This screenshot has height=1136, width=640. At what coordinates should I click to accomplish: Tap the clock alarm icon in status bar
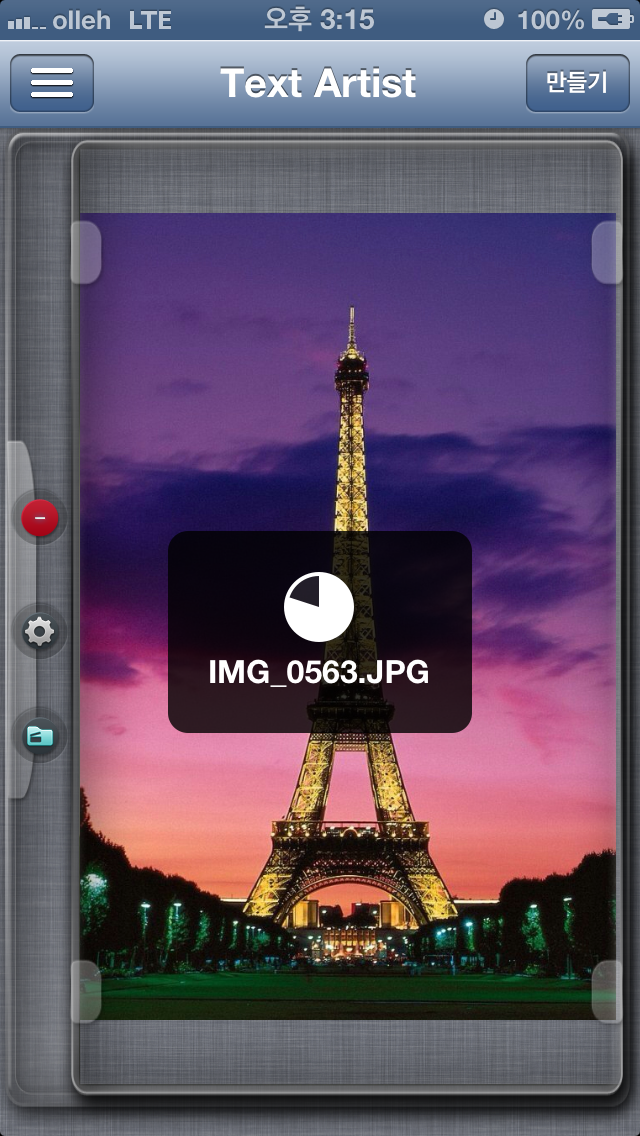point(494,20)
